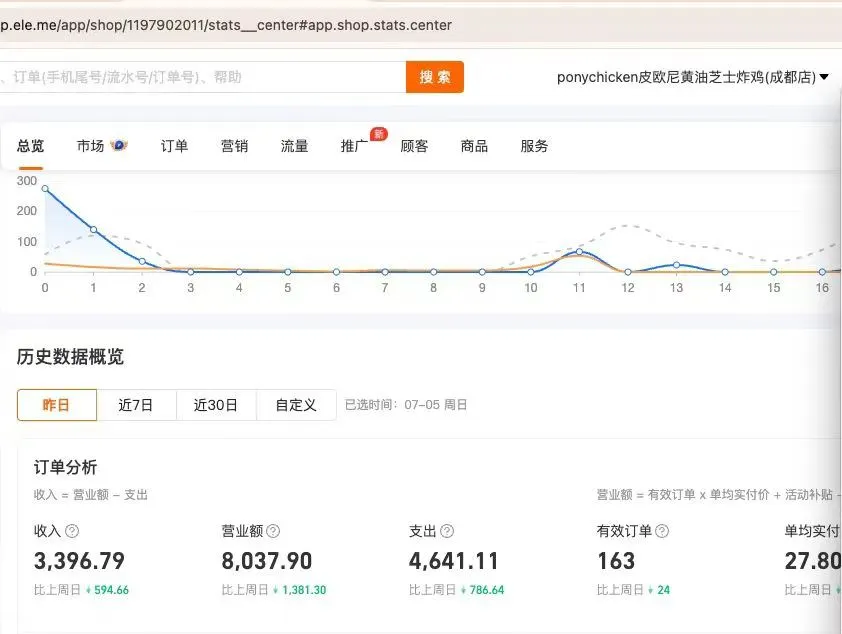Open the 订单 tab

click(x=174, y=146)
